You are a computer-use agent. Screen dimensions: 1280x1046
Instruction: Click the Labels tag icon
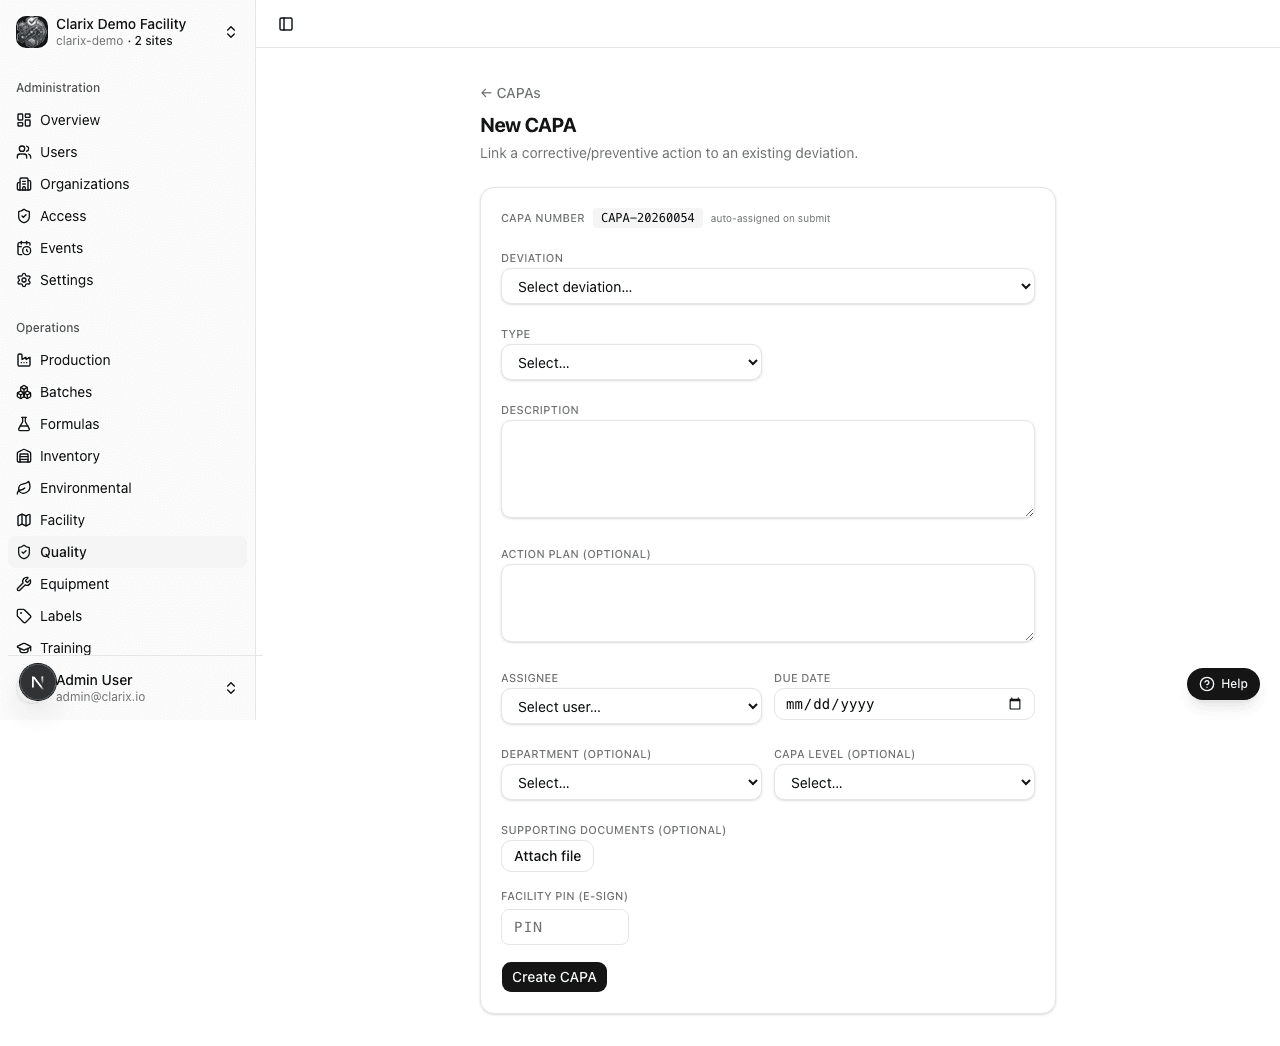tap(24, 616)
